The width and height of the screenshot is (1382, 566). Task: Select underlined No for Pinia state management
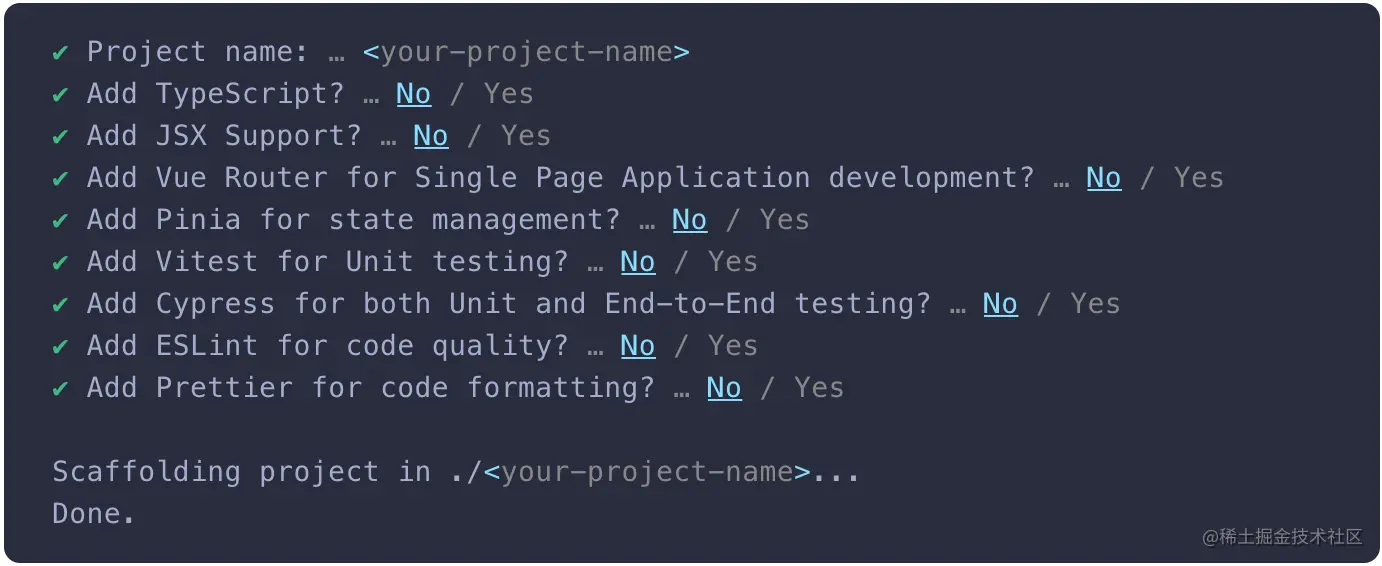[x=689, y=220]
